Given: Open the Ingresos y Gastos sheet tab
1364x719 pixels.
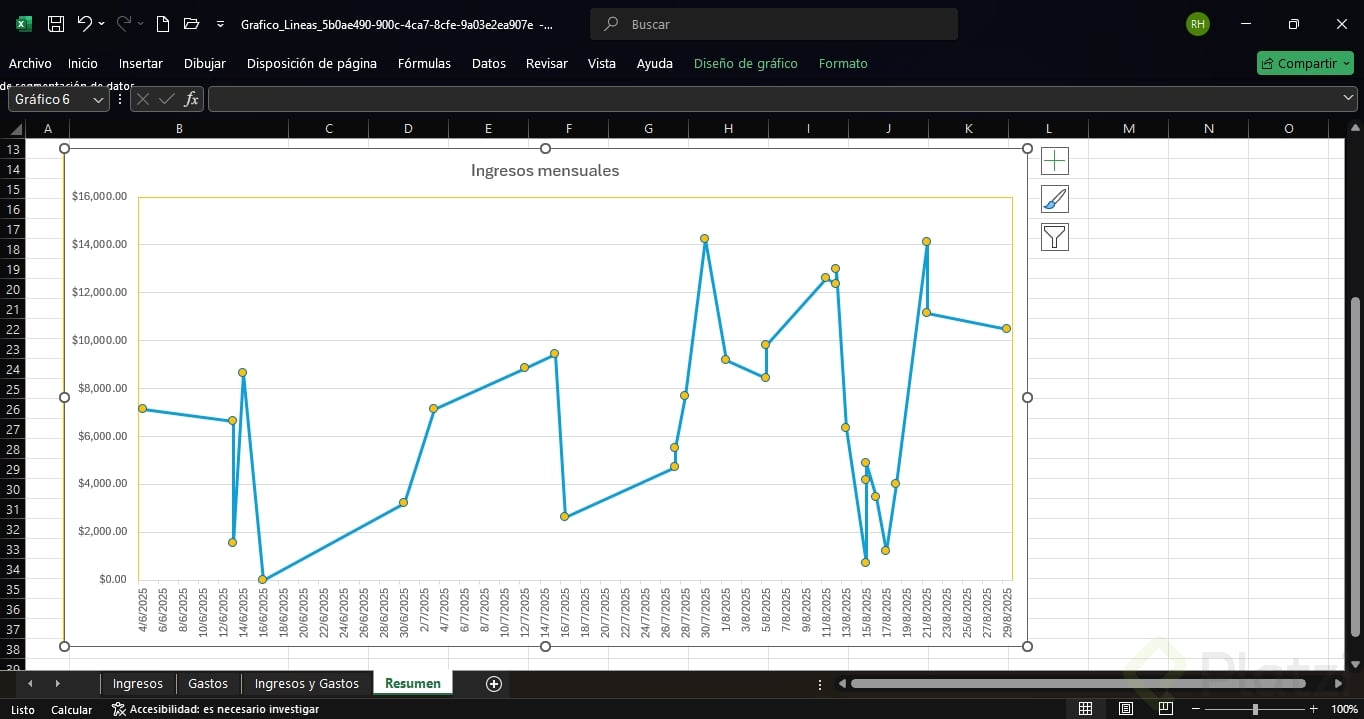Looking at the screenshot, I should tap(307, 684).
